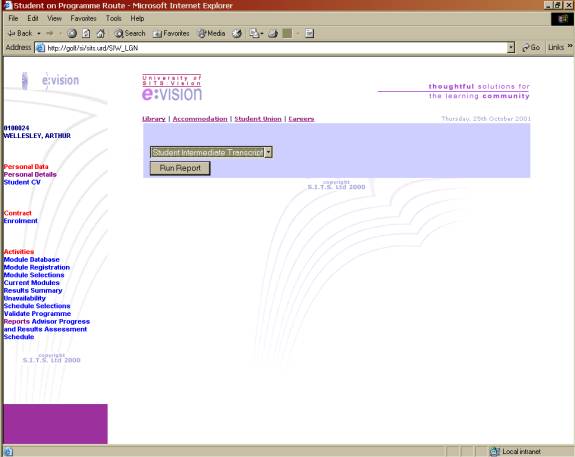This screenshot has height=457, width=575.
Task: Click the student name WELLESLEY, ARTHUR
Action: (37, 136)
